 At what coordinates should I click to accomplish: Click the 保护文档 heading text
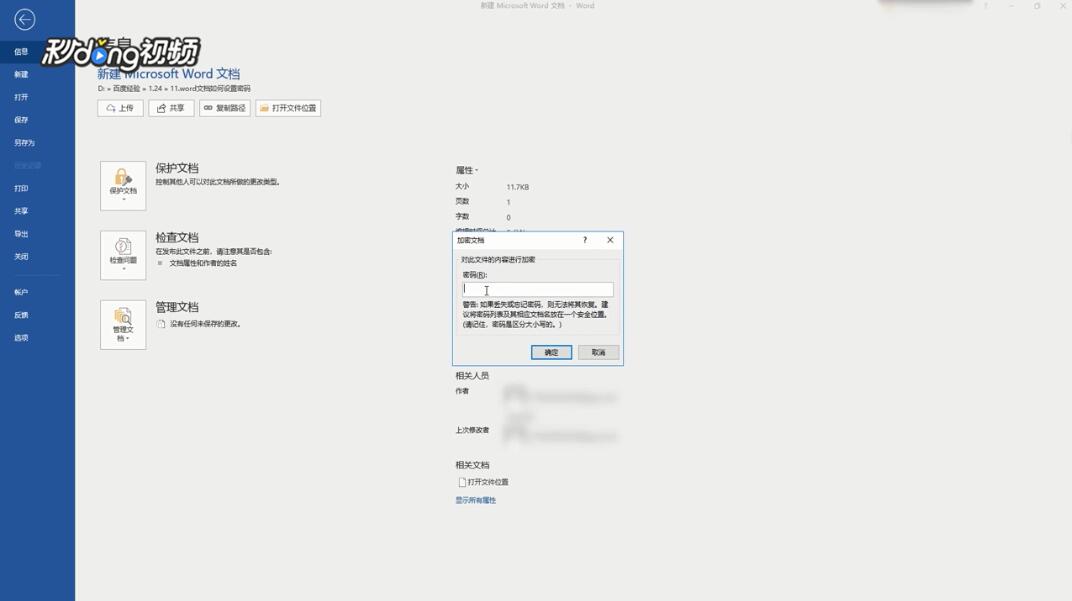point(177,168)
